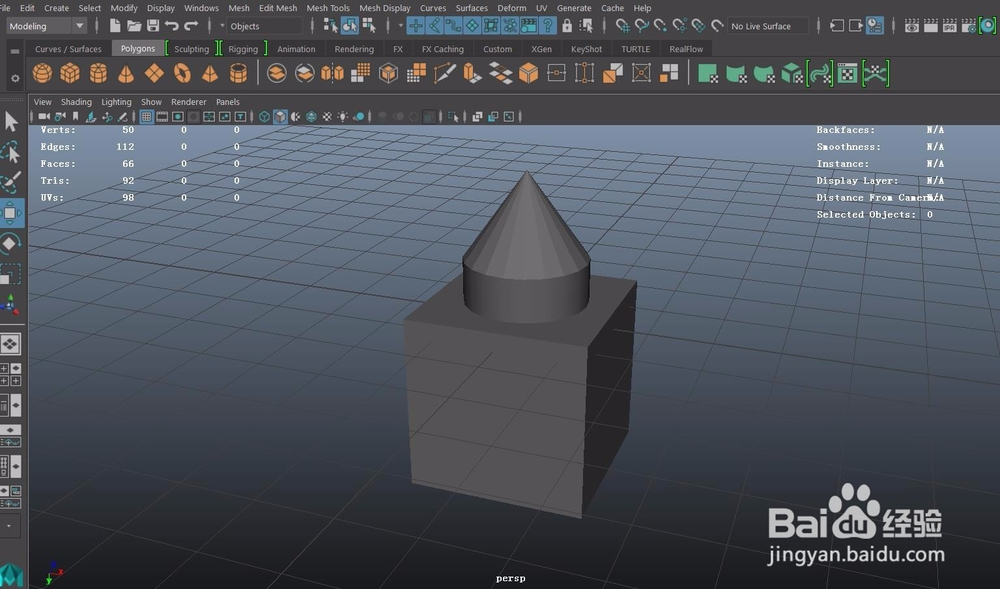The height and width of the screenshot is (589, 1000).
Task: Select the Rotate tool in toolbox
Action: (x=11, y=244)
